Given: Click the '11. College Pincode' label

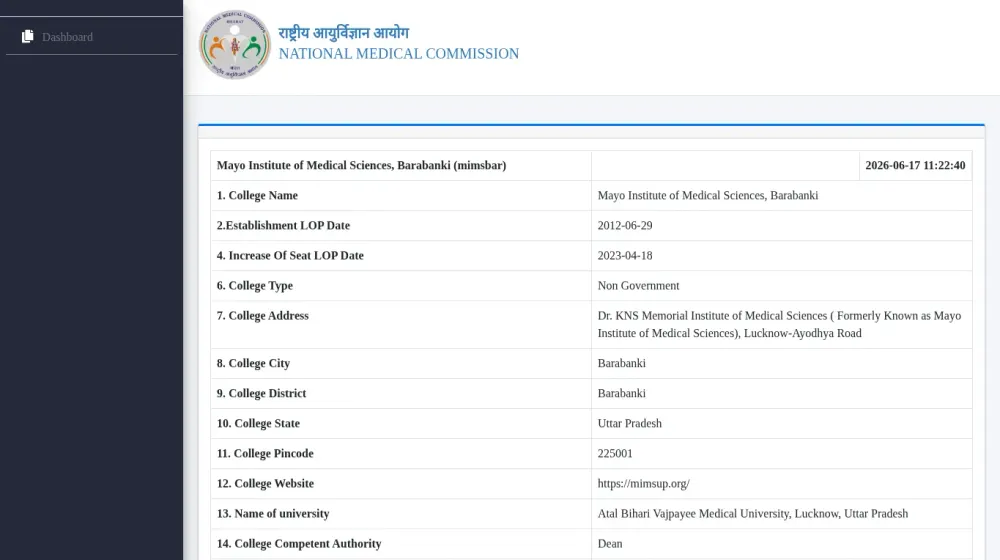Looking at the screenshot, I should point(265,453).
